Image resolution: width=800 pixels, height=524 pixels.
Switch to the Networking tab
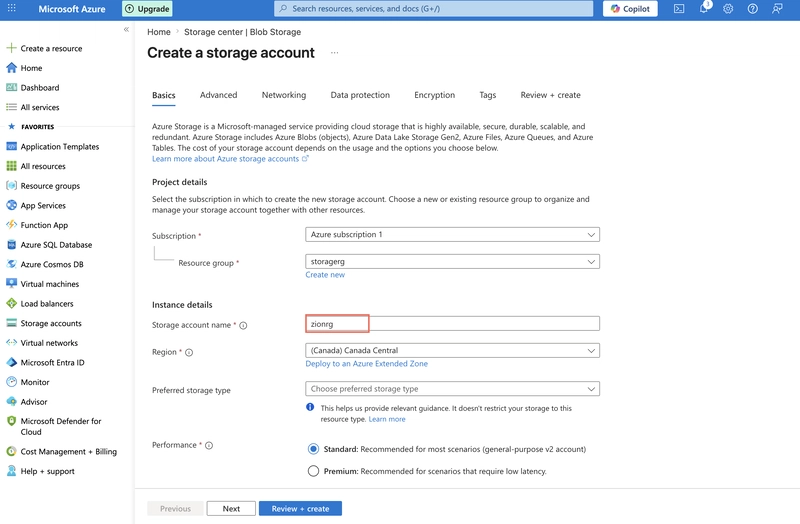click(284, 95)
